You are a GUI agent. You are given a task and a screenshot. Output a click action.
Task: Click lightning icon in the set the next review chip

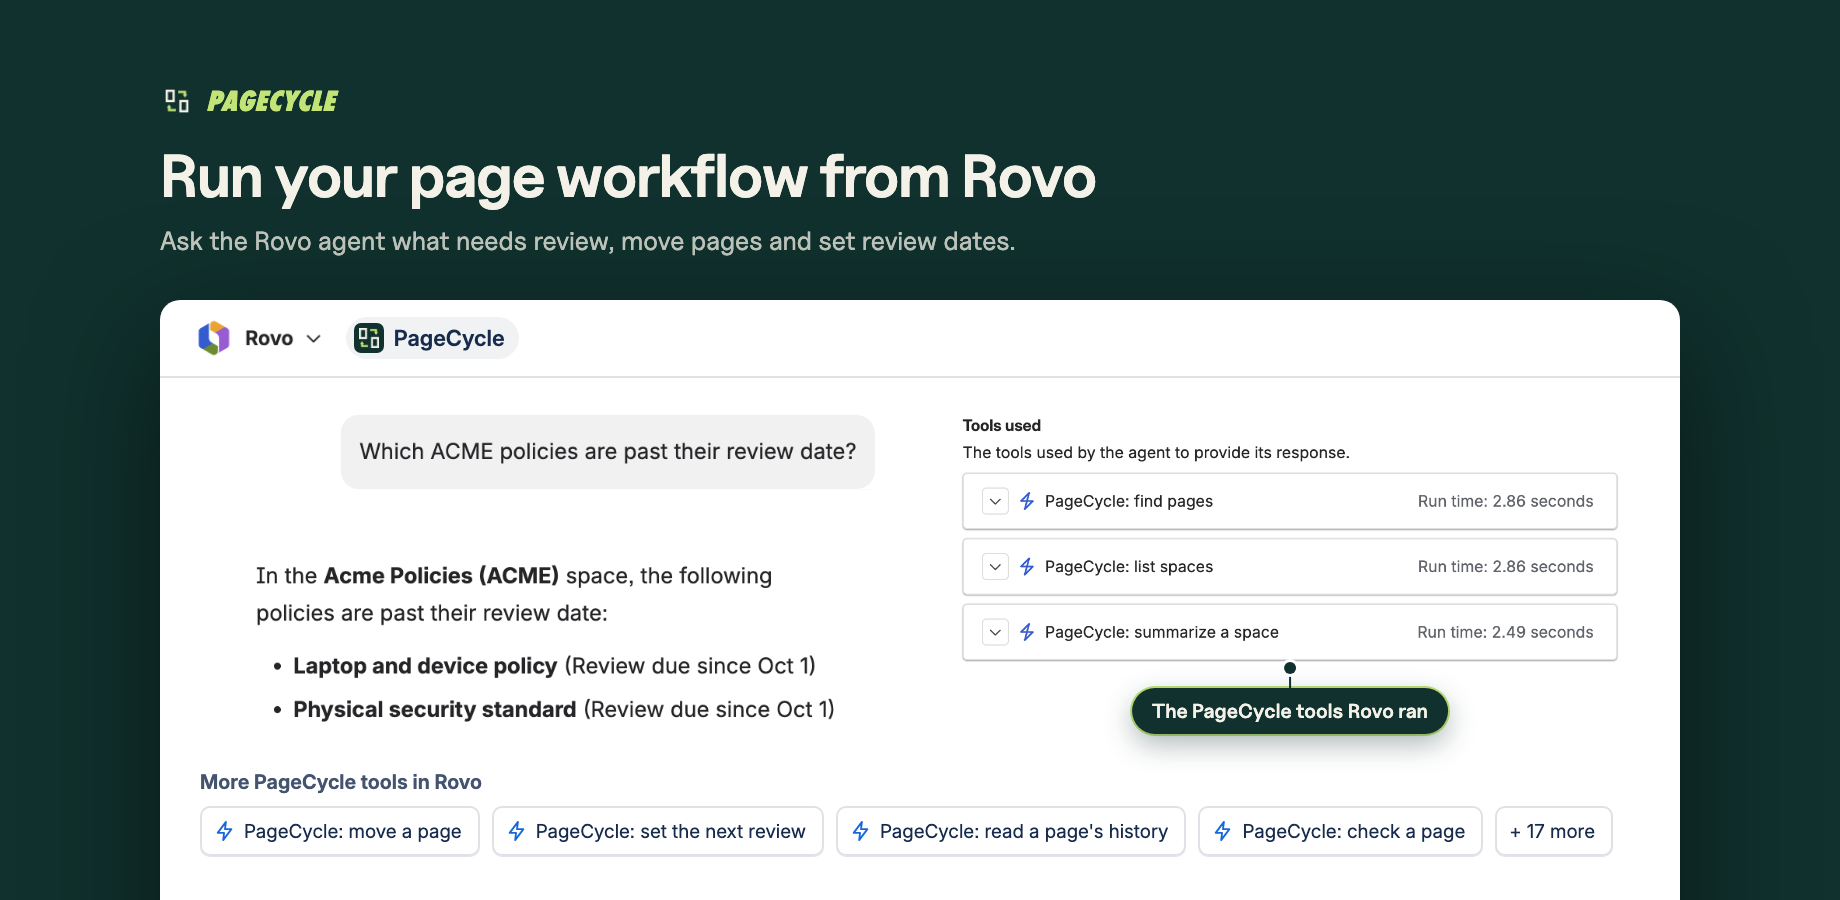517,831
